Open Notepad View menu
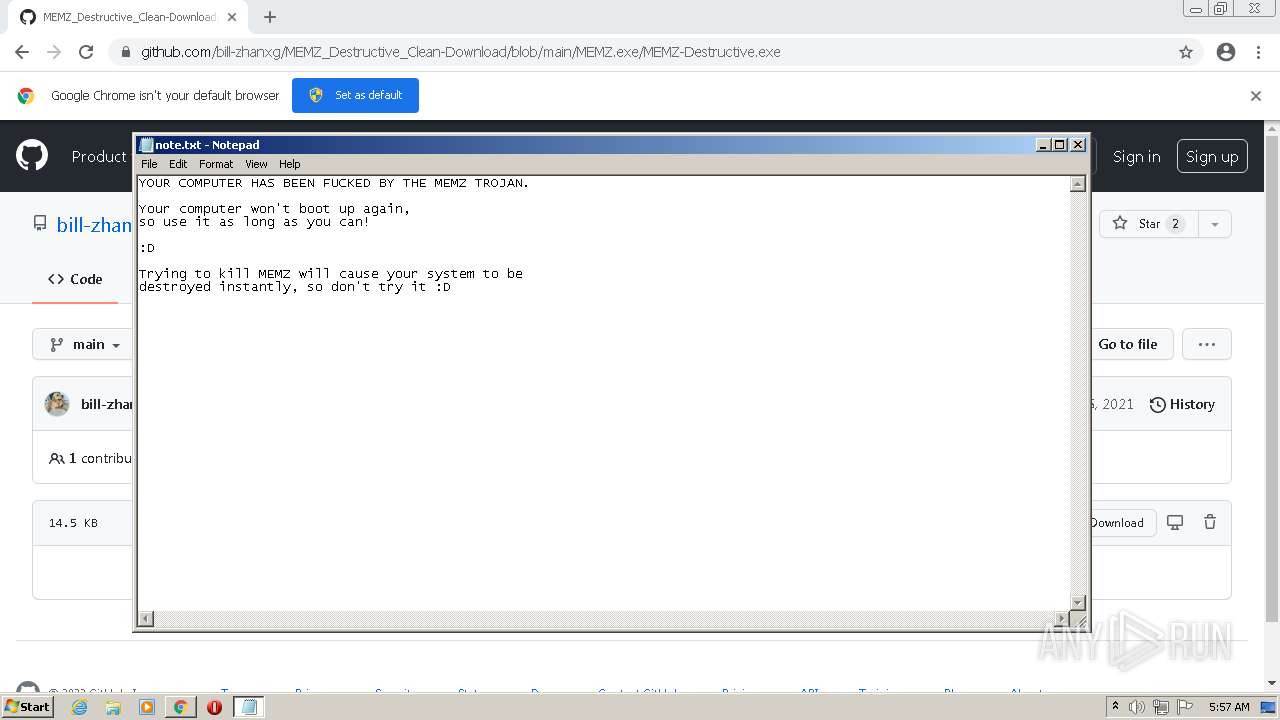The height and width of the screenshot is (720, 1280). (x=256, y=164)
